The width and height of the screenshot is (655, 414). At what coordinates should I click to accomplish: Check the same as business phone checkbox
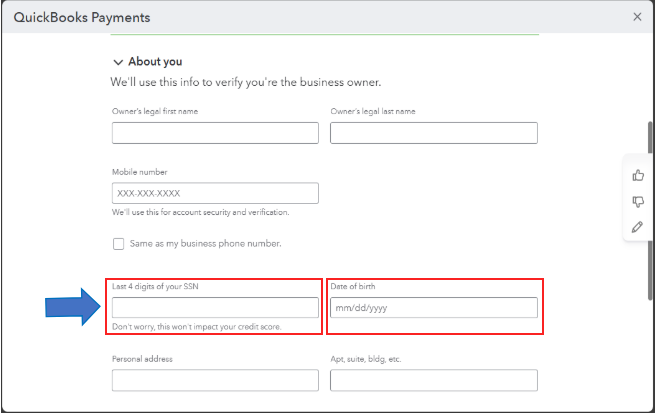118,243
